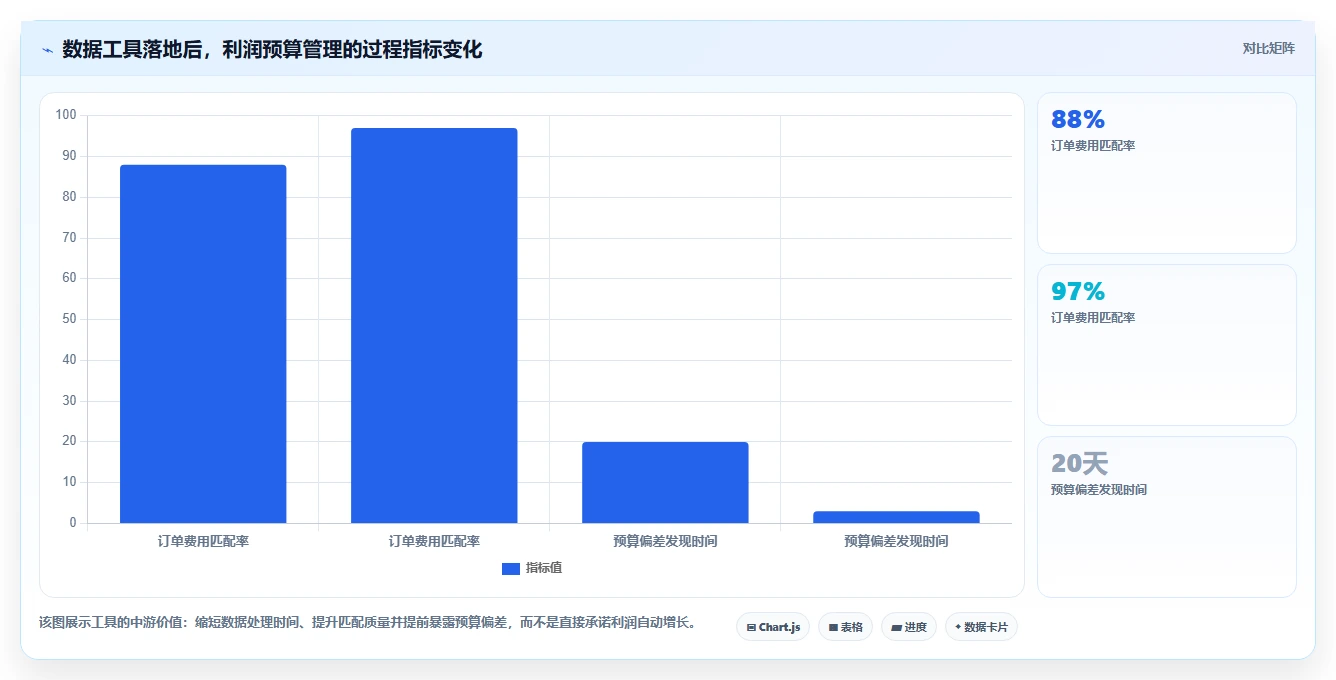Screen dimensions: 1336x680
Task: Click the x-axis label below the 97 bar
Action: pyautogui.click(x=434, y=541)
